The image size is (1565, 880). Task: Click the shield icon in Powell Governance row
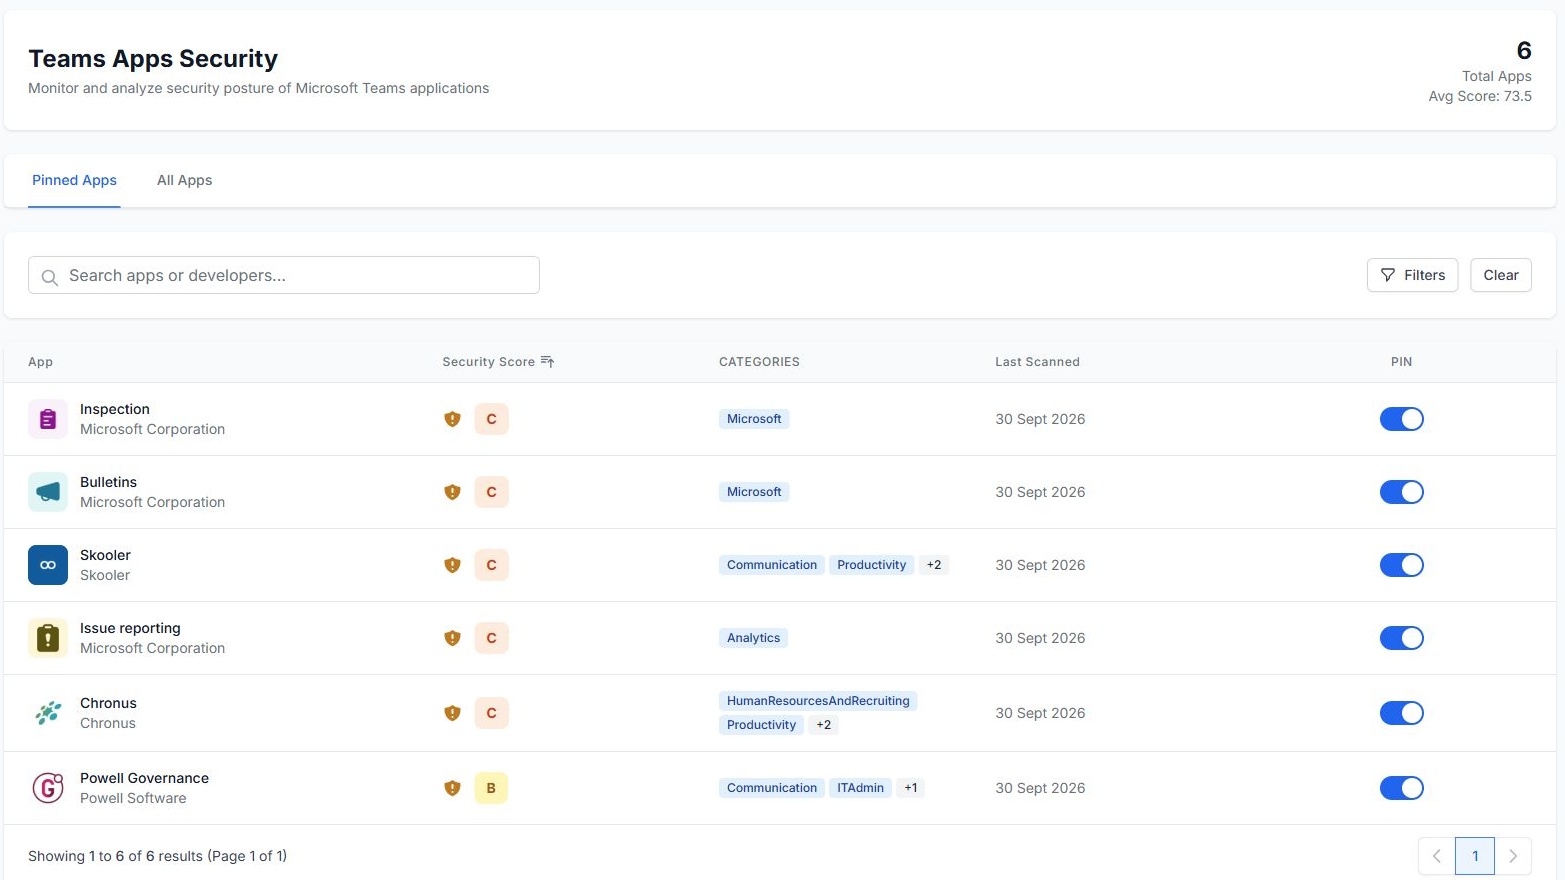452,788
